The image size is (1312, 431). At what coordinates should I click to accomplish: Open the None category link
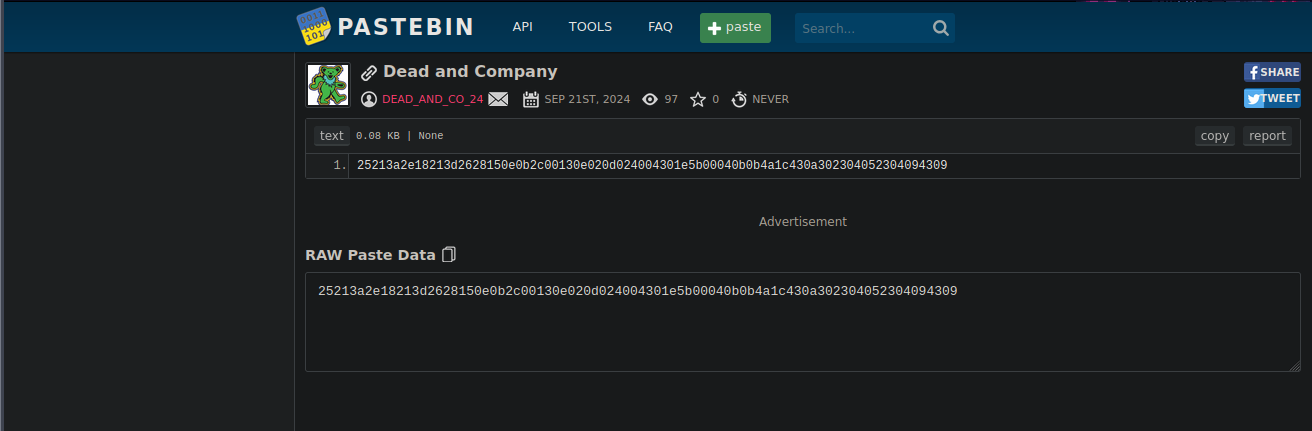click(431, 136)
